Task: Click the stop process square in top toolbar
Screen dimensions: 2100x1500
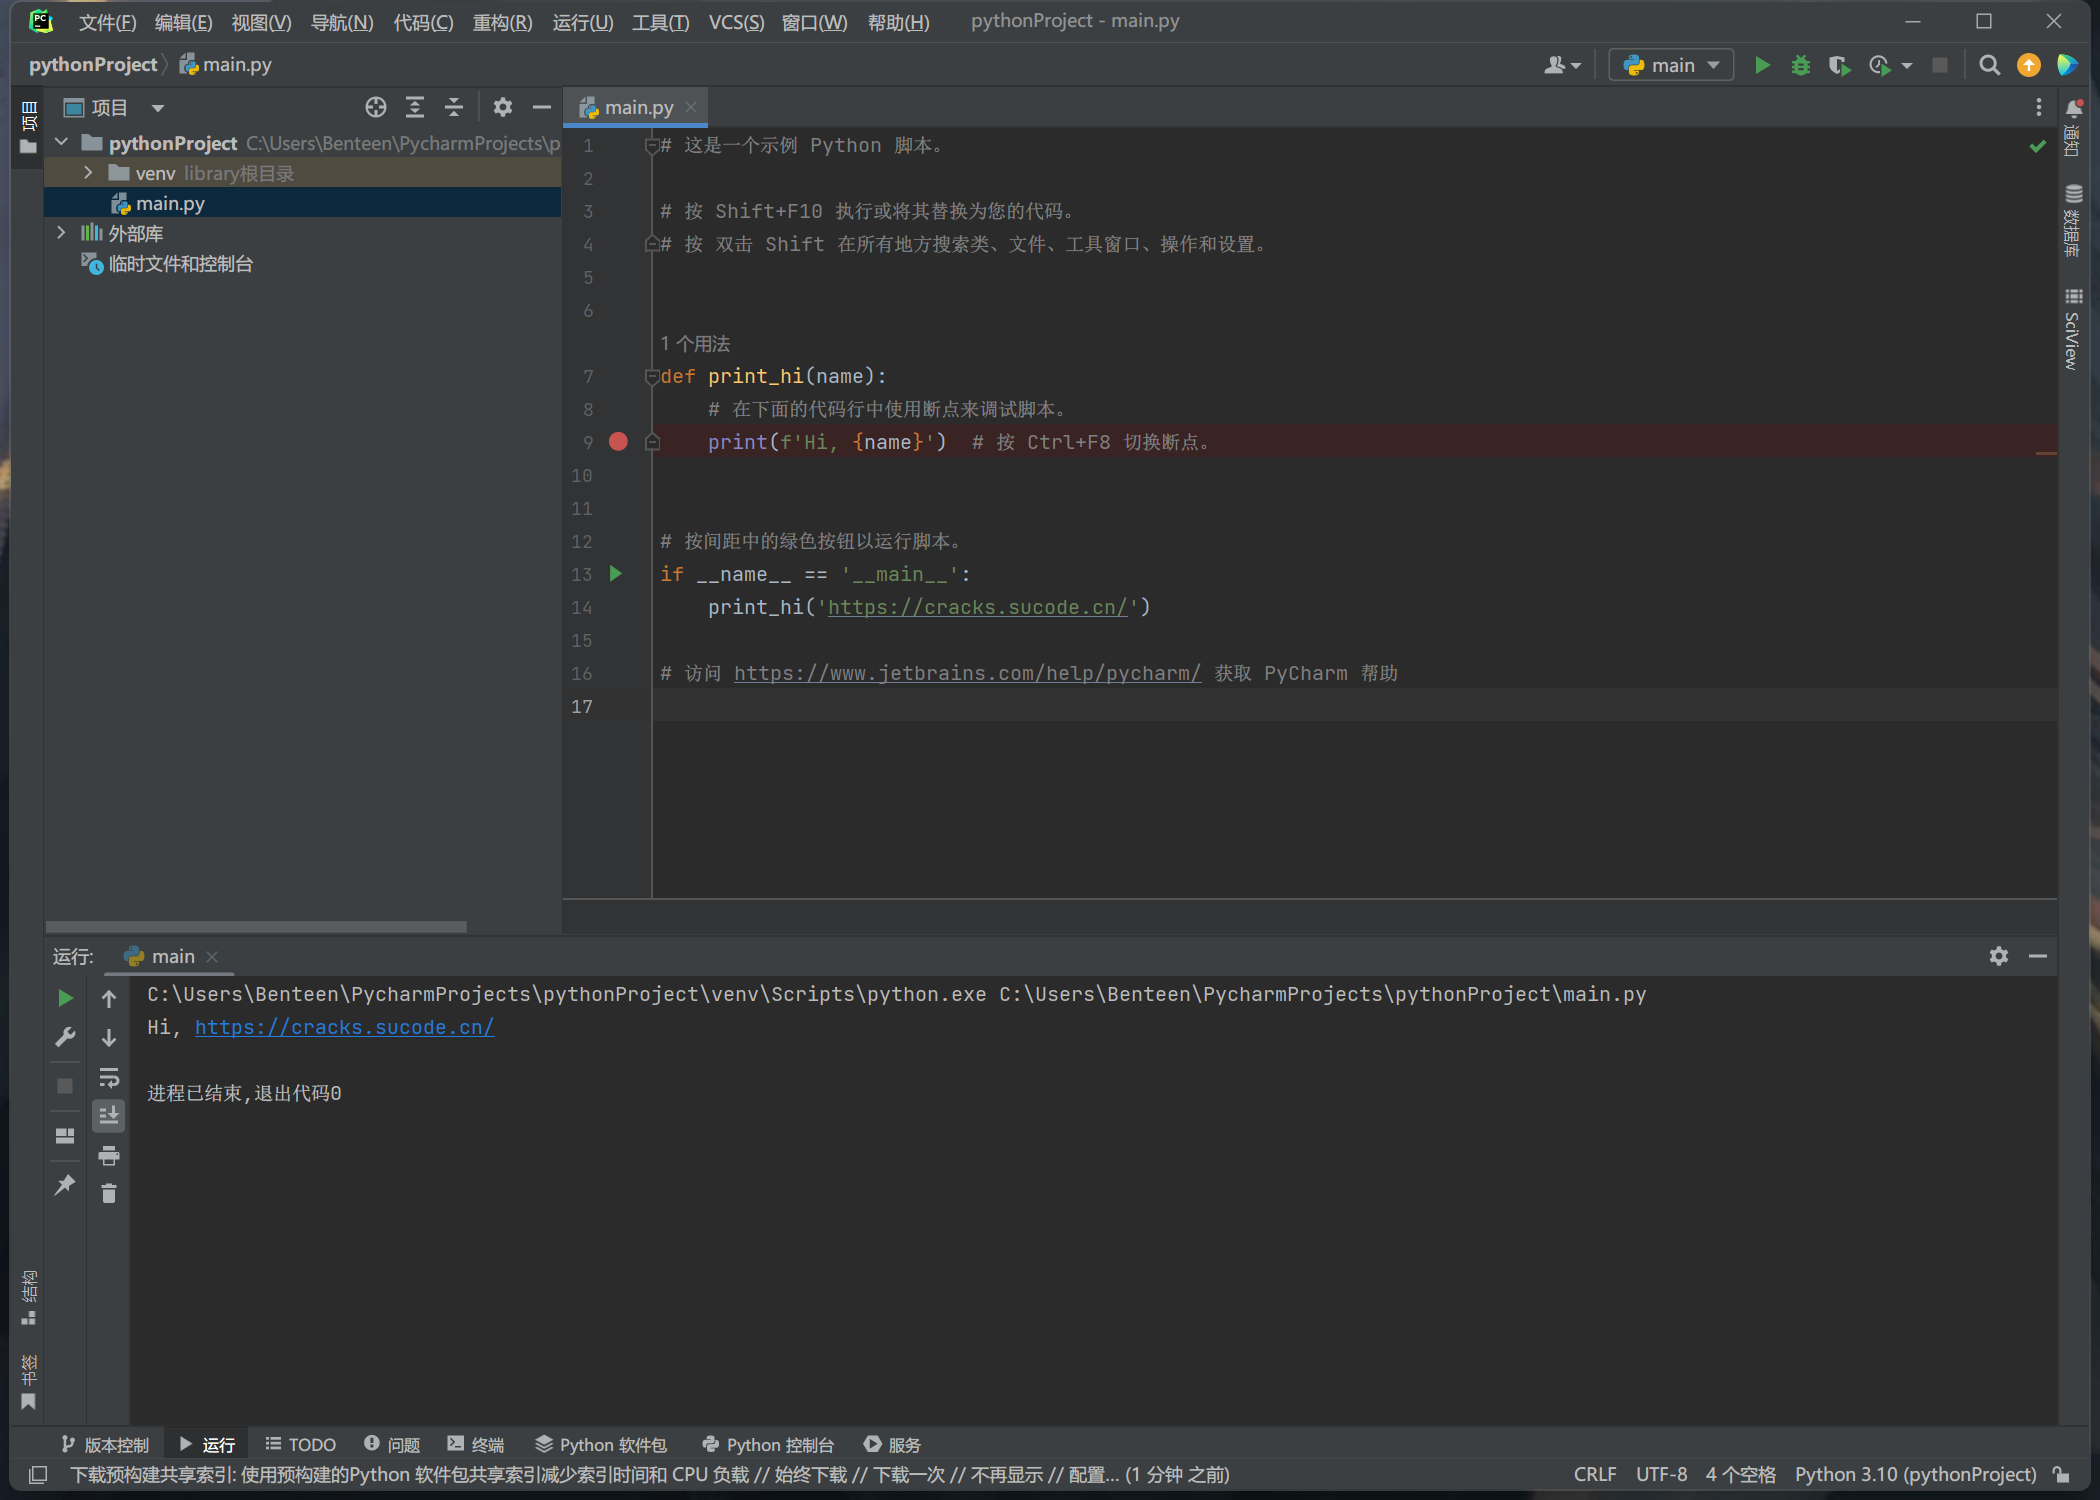Action: [1940, 65]
